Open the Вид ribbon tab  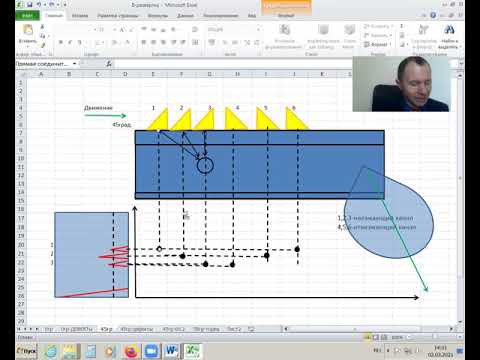point(252,16)
